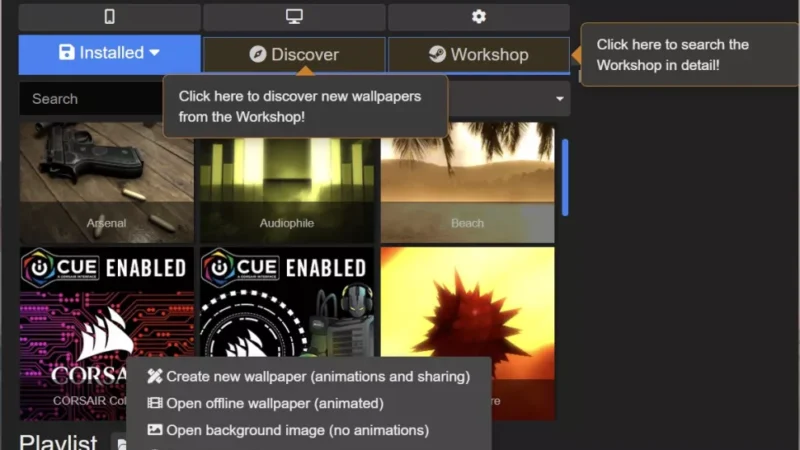The height and width of the screenshot is (450, 800).
Task: Click the floppy disk icon on Installed
Action: coord(67,53)
